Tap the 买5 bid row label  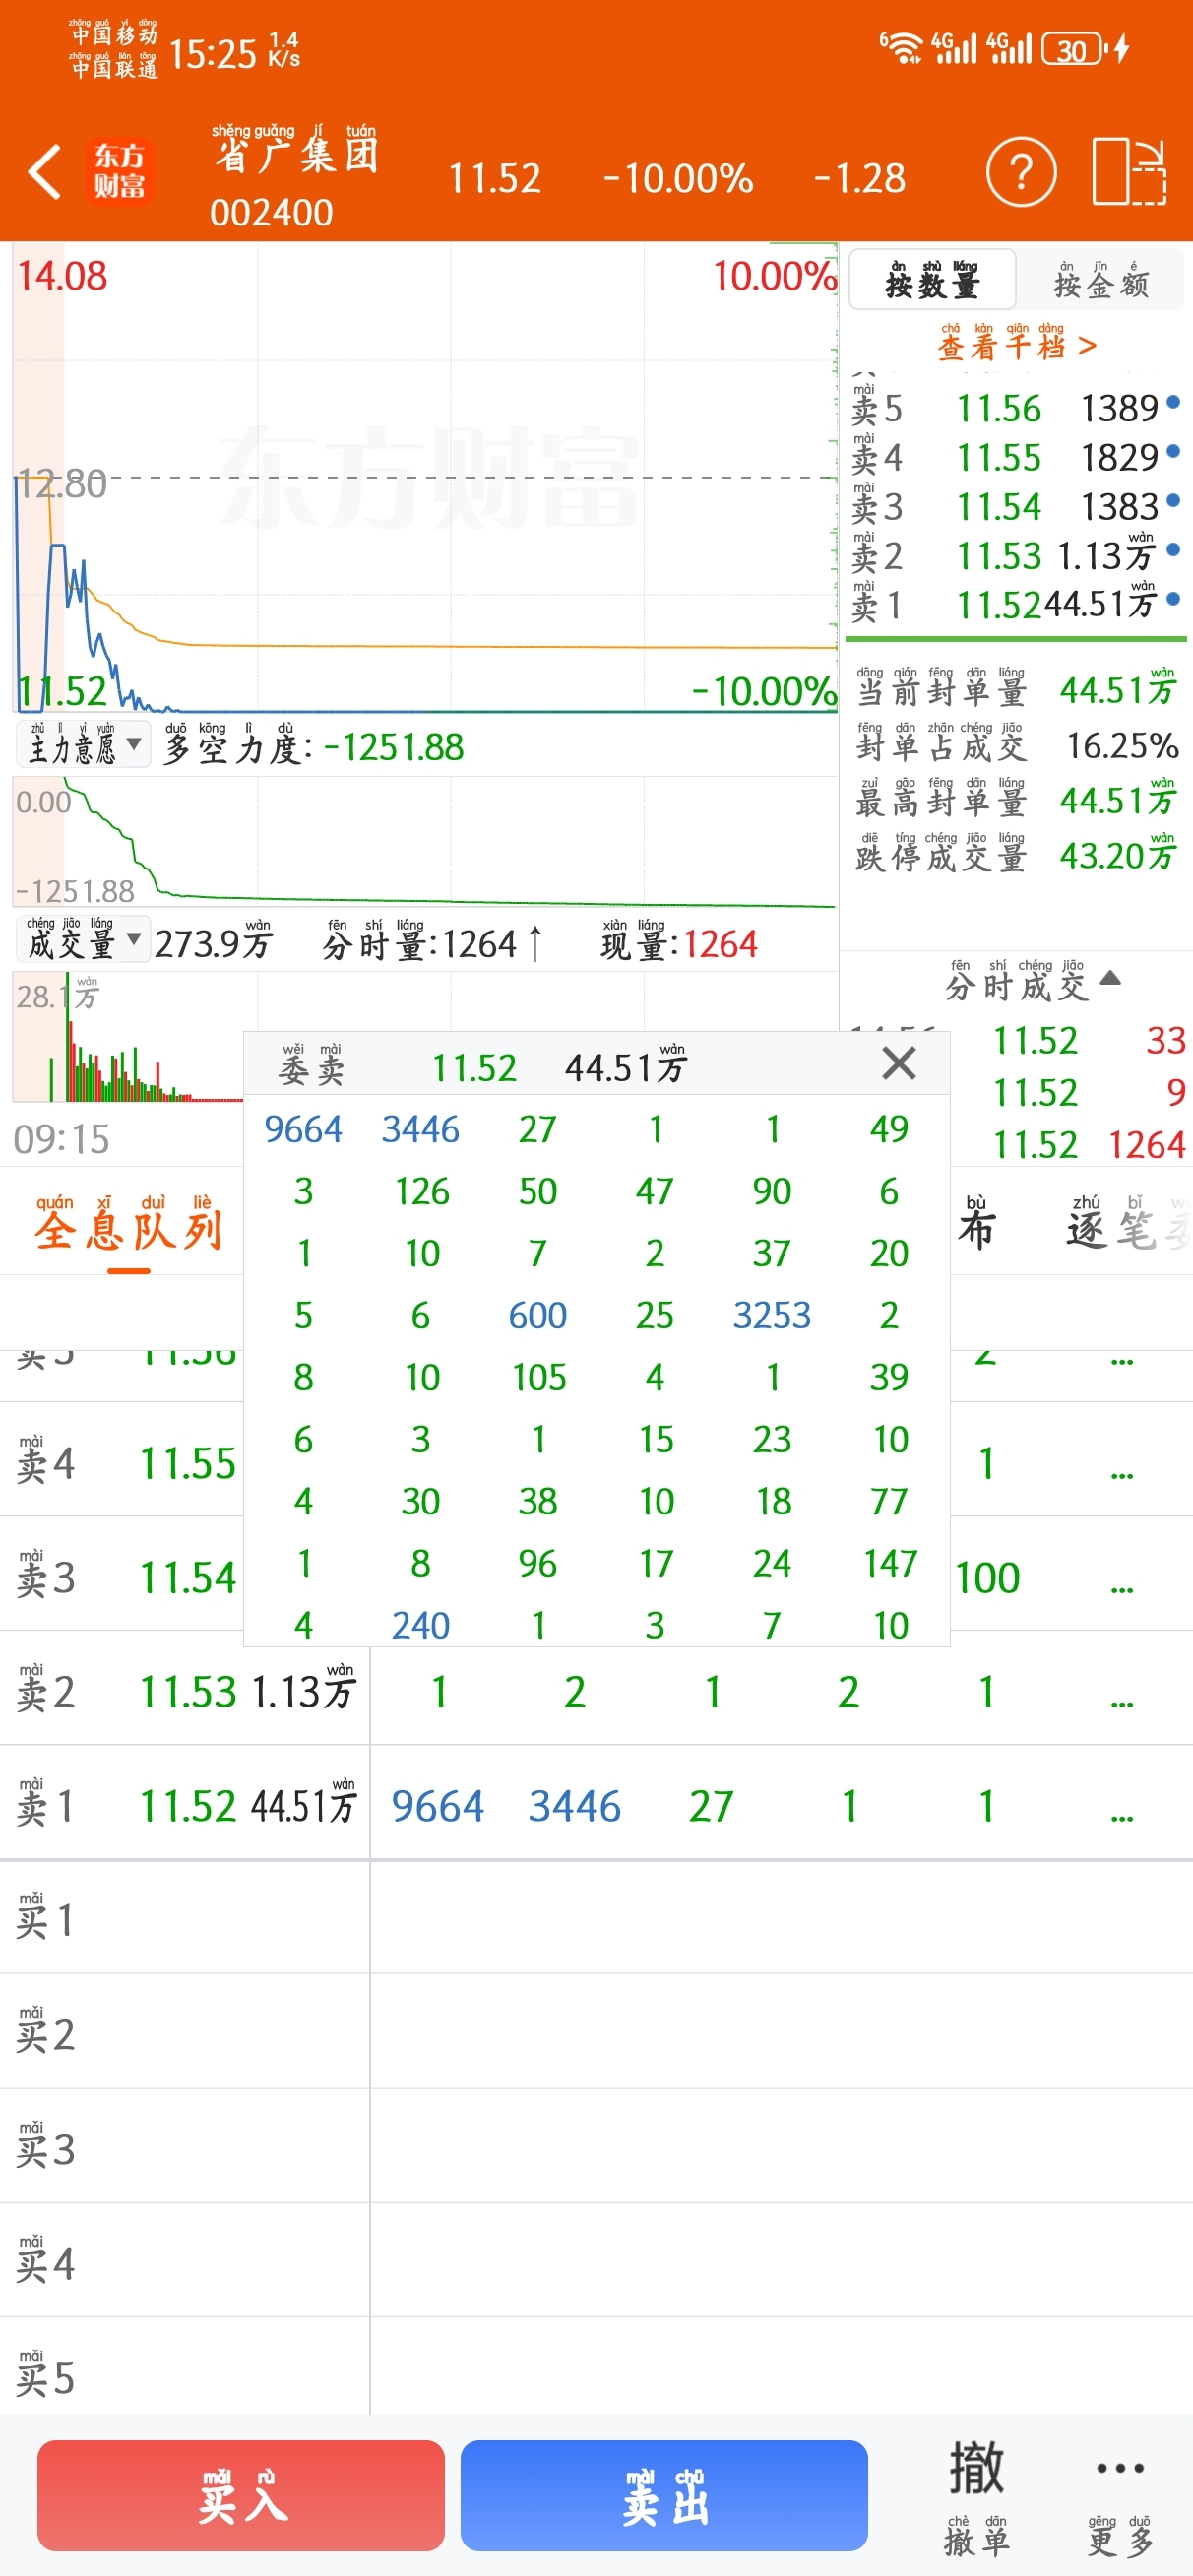click(45, 2375)
